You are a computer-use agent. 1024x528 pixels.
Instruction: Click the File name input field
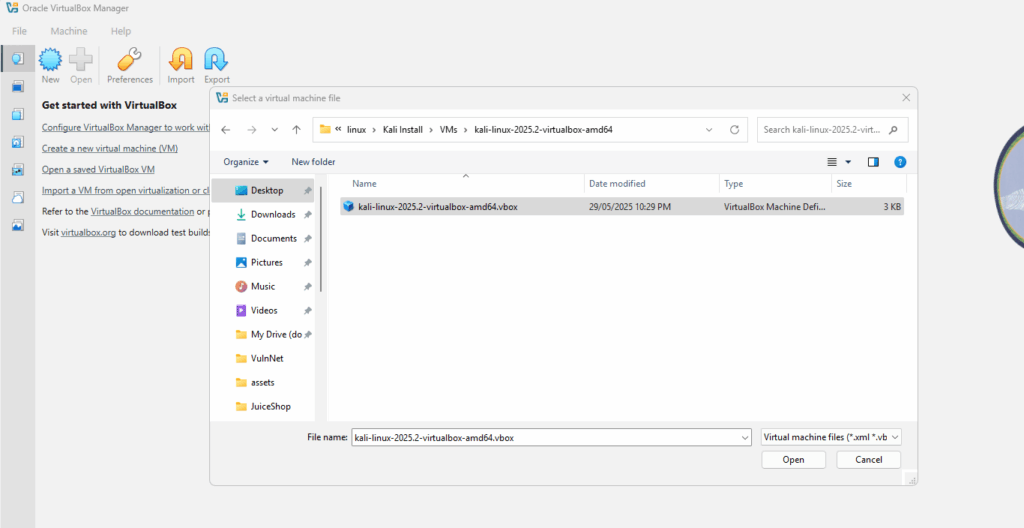(545, 438)
